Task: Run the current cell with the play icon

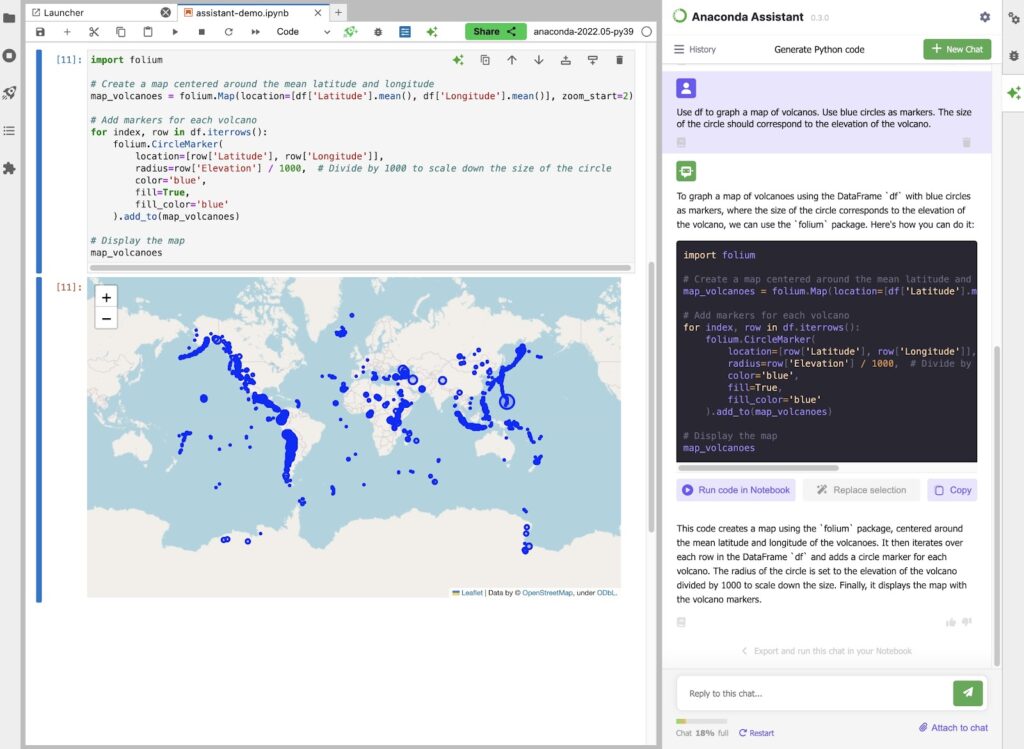Action: pos(175,31)
